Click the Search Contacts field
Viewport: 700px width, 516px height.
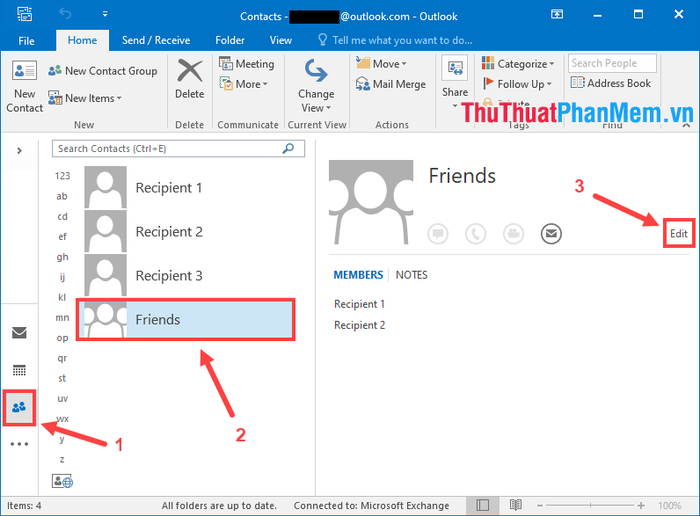tap(168, 148)
